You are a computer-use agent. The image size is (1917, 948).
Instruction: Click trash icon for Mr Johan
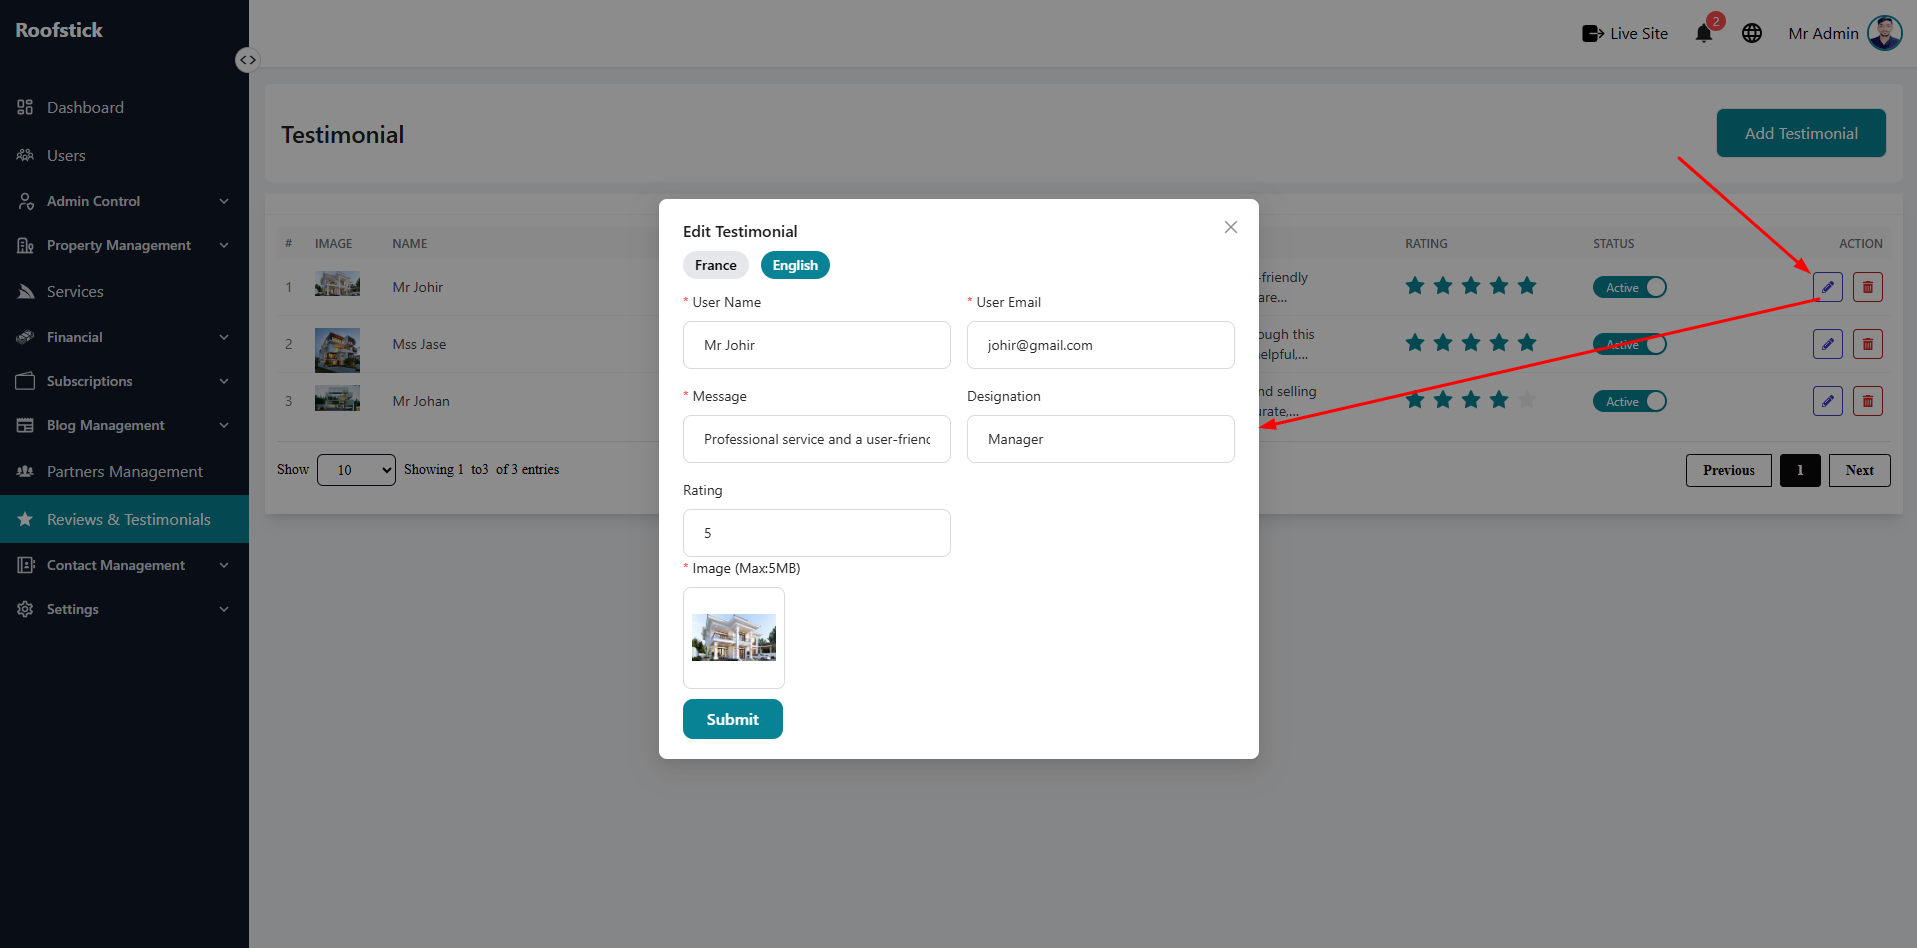point(1868,401)
